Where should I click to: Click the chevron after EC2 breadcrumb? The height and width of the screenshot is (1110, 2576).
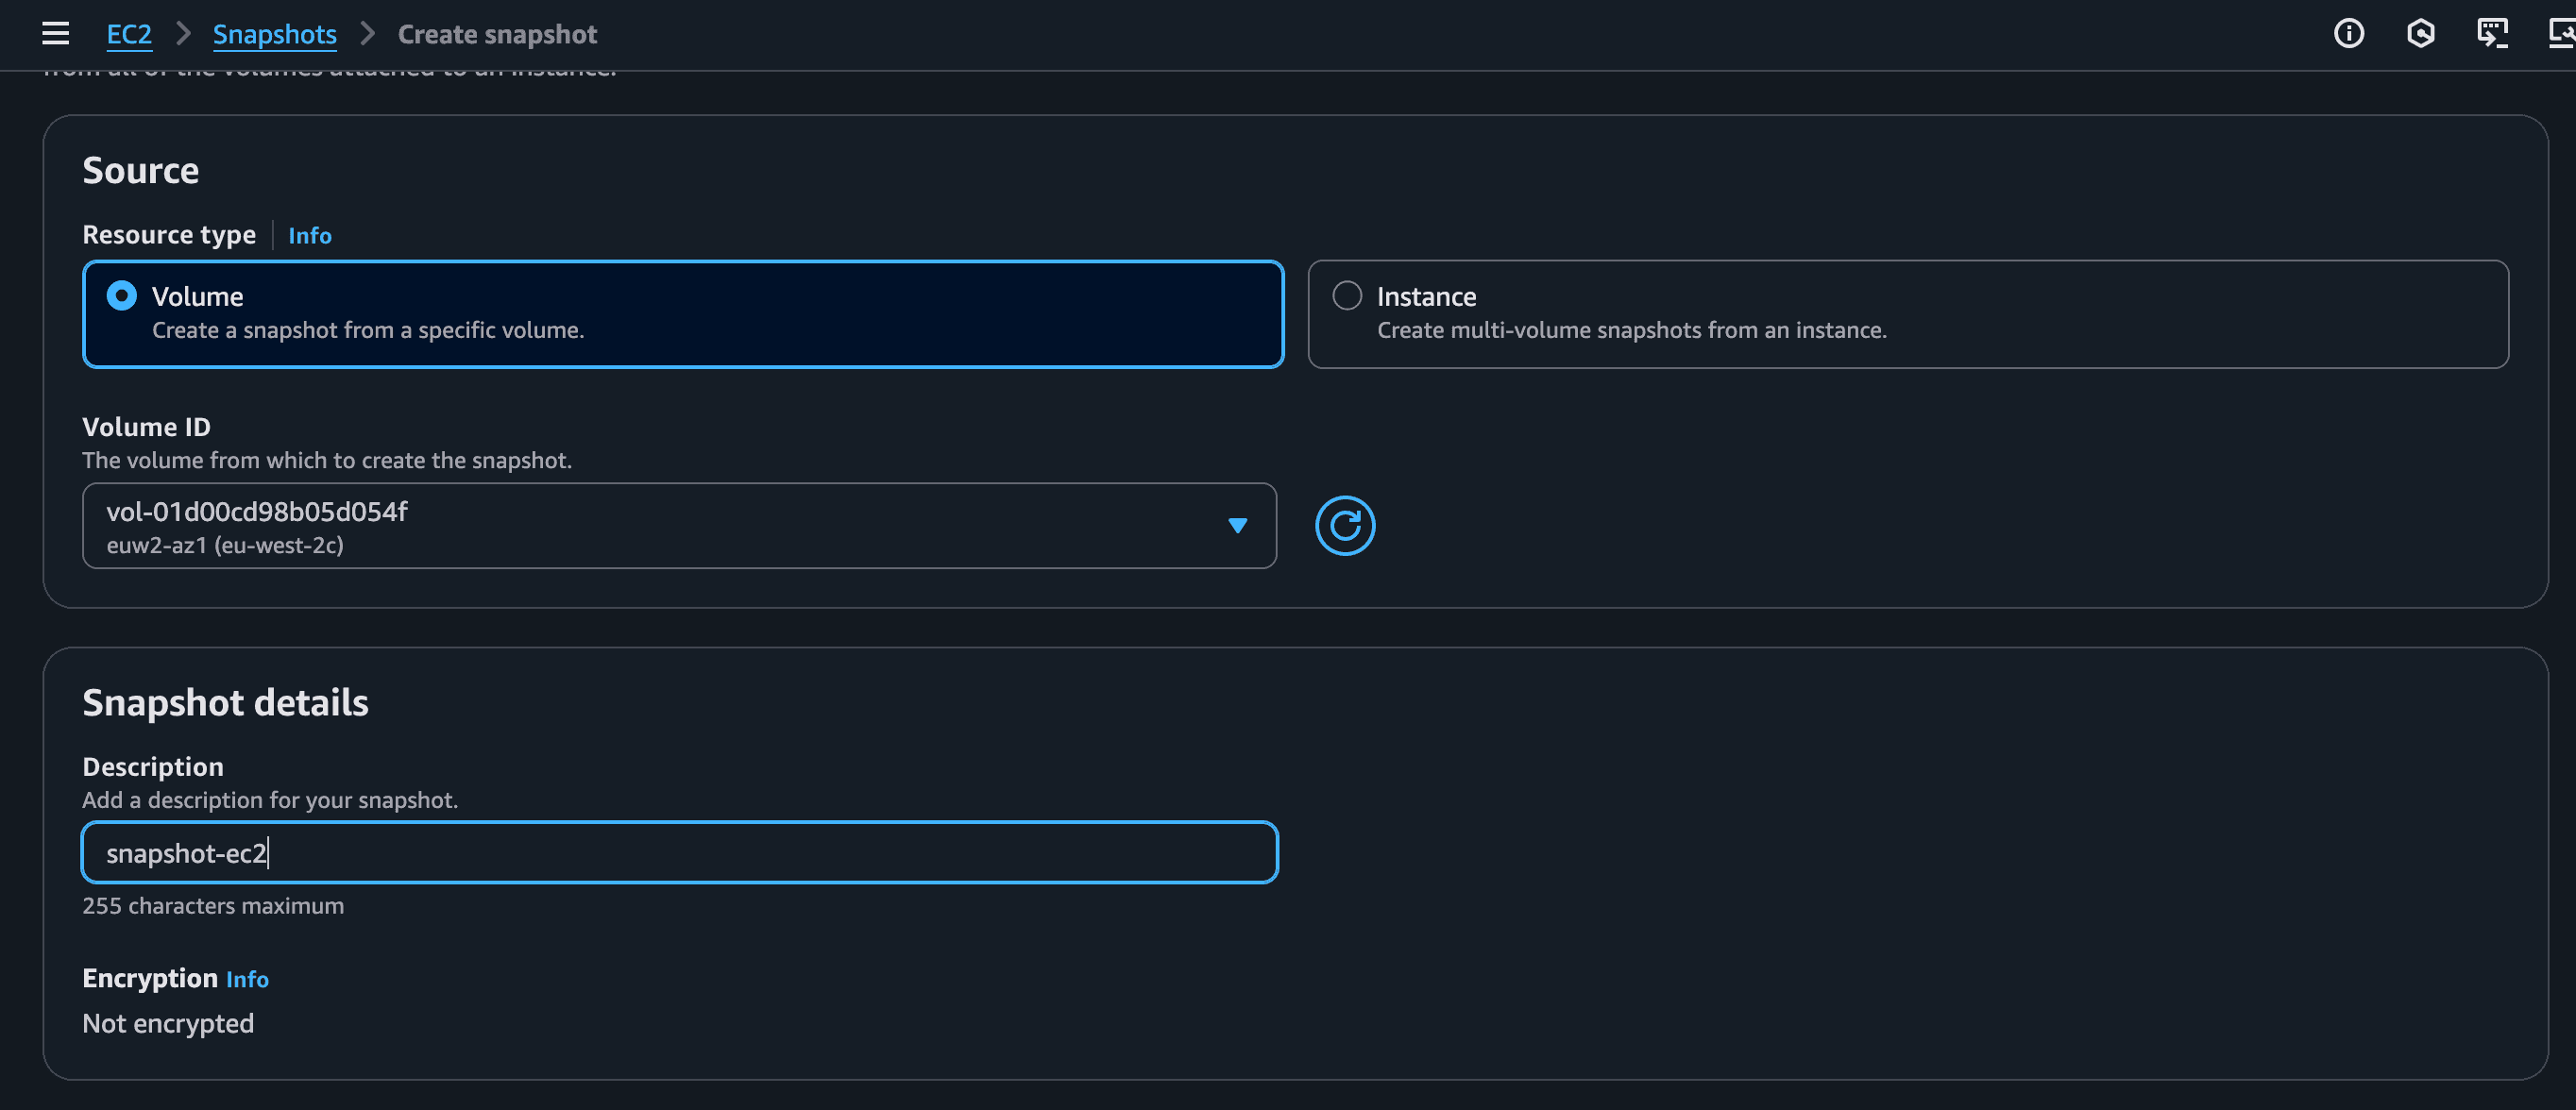(182, 33)
